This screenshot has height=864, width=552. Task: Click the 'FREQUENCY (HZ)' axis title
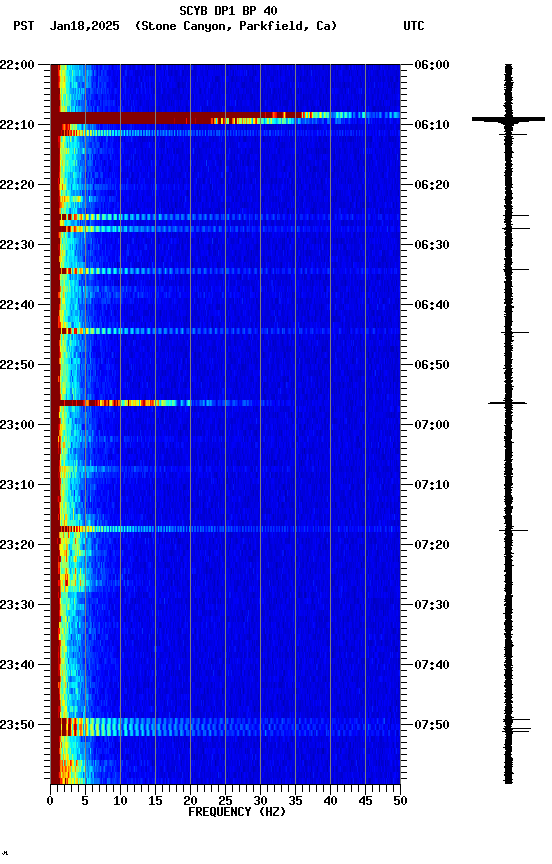[x=237, y=813]
